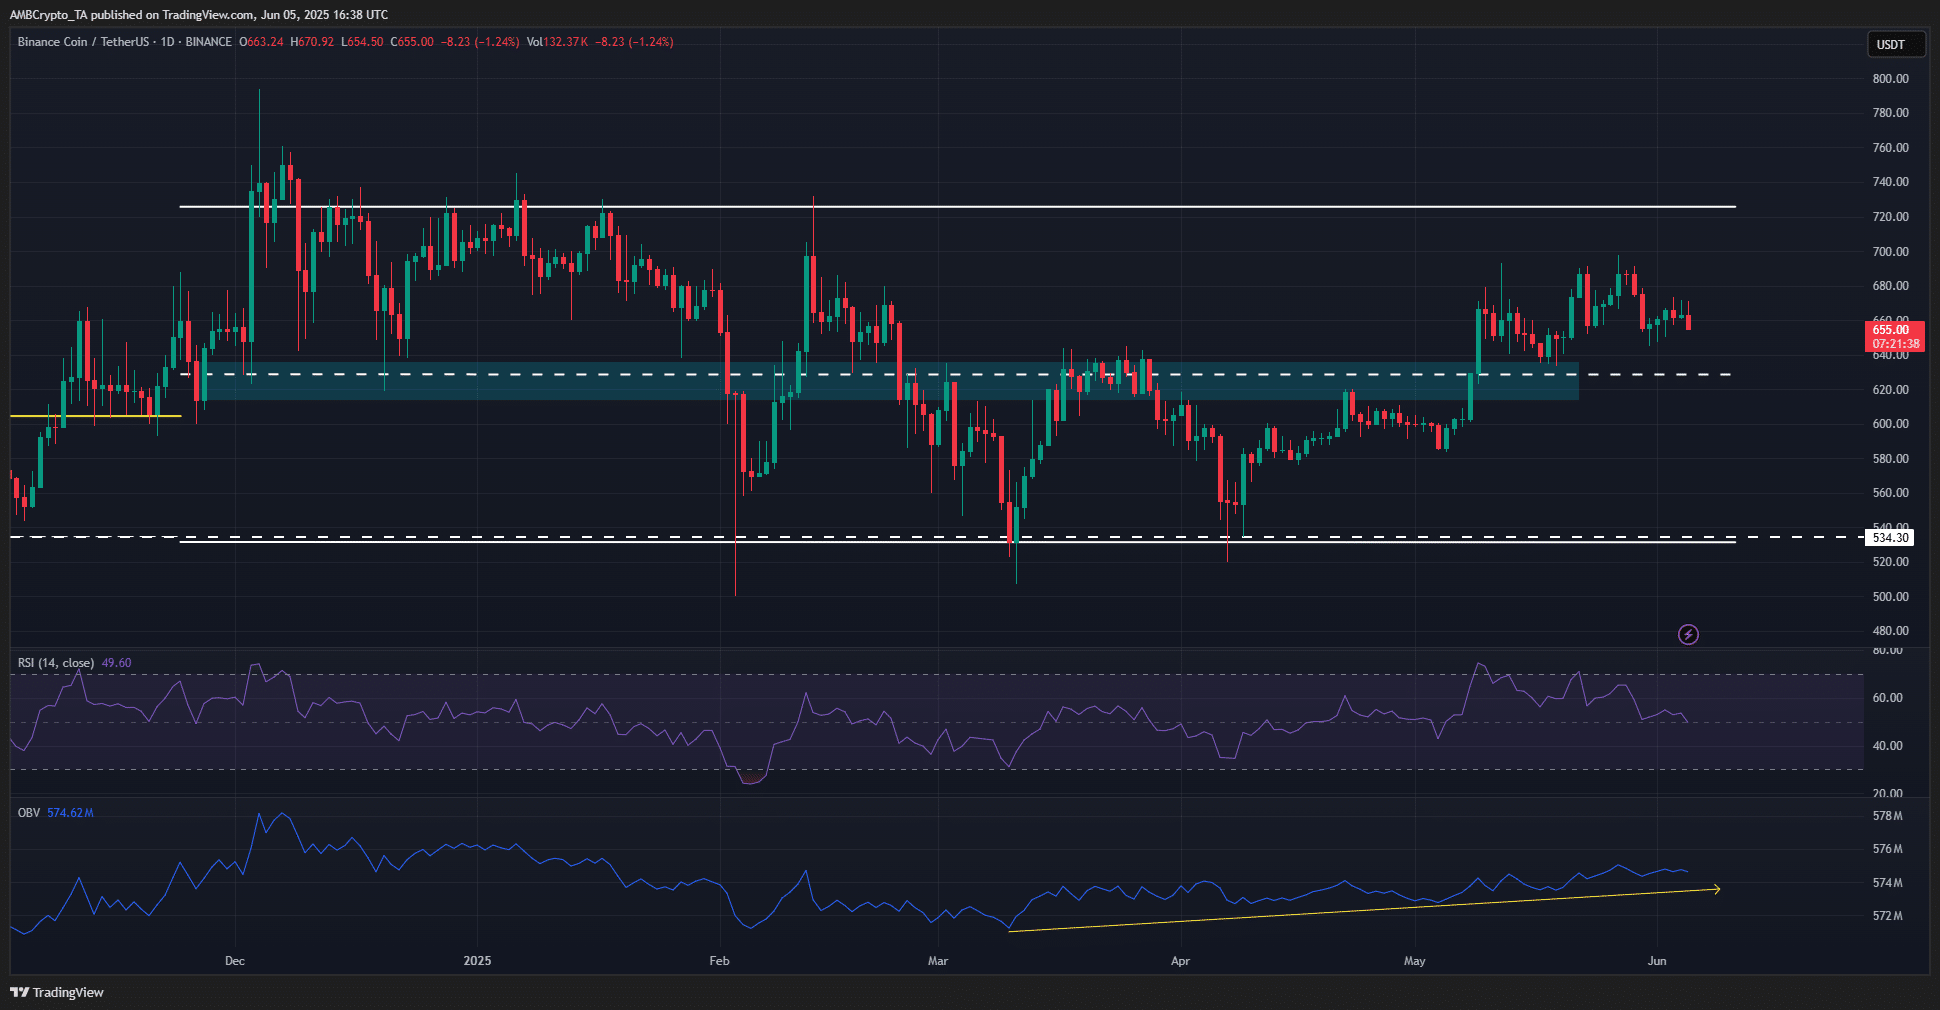Select the OBV indicator legend
This screenshot has width=1940, height=1010.
point(27,812)
